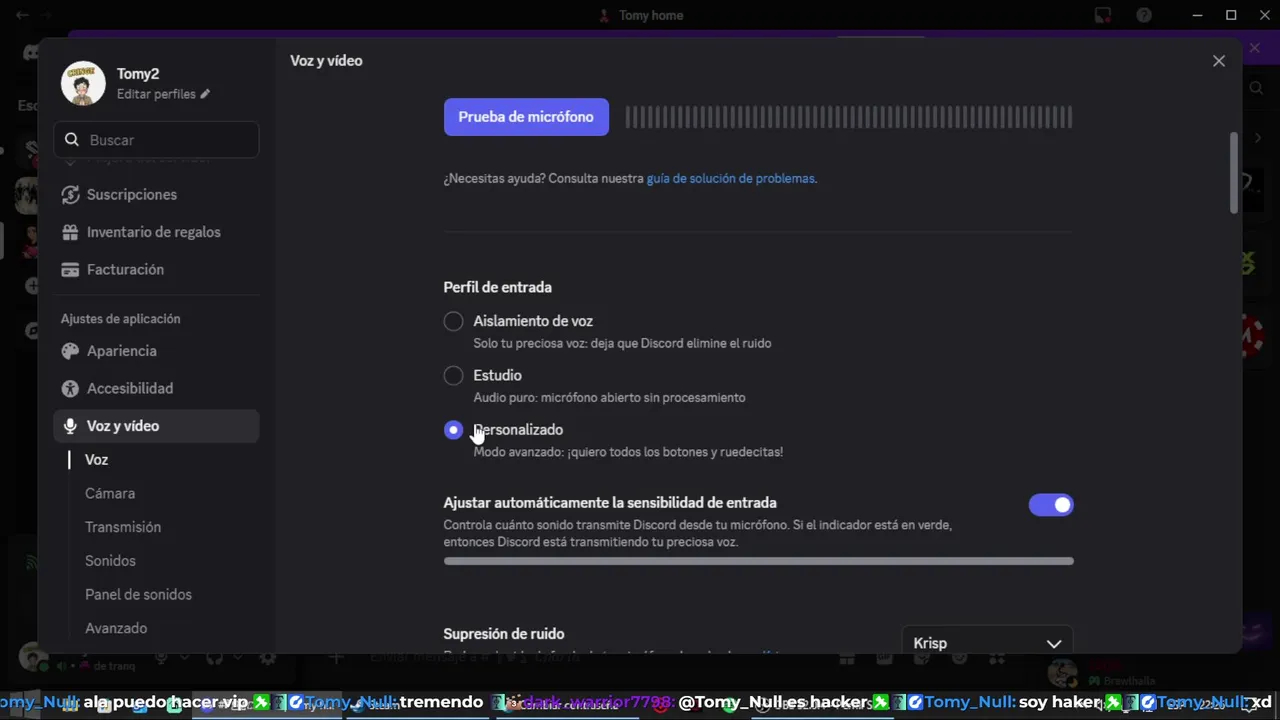Viewport: 1280px width, 720px height.
Task: Open the Panel de sonidos subsection
Action: click(x=138, y=594)
